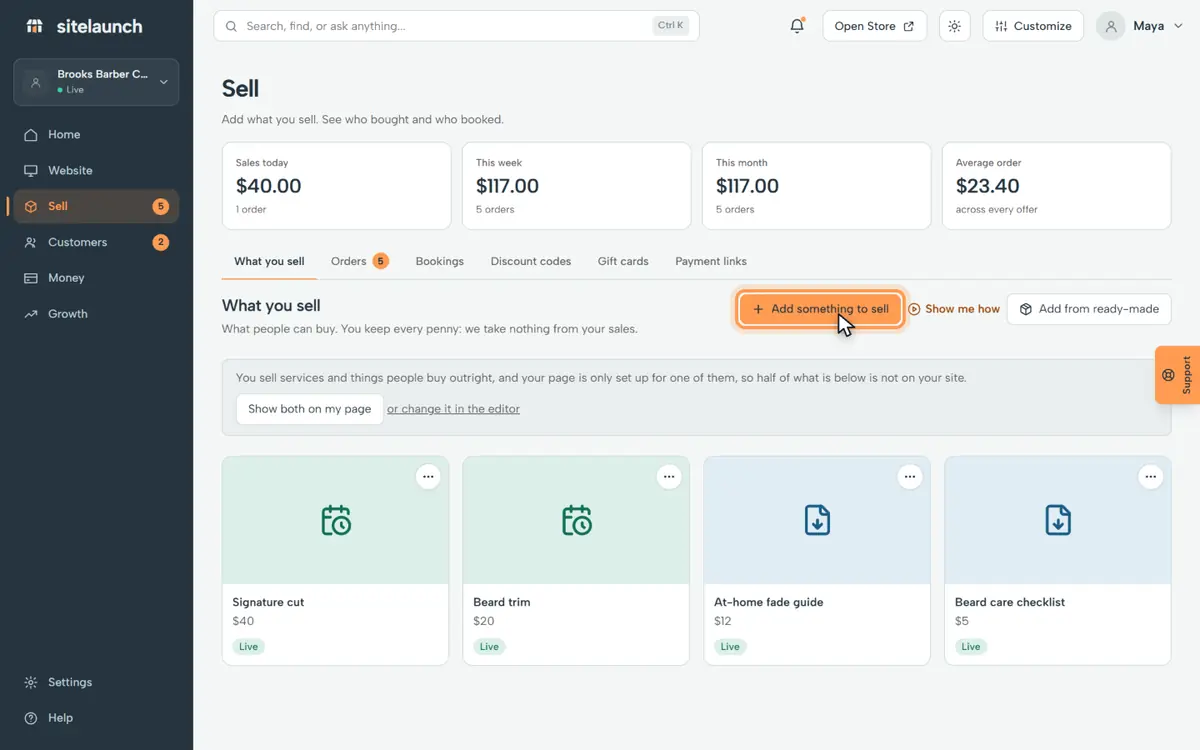
Task: Click the Beard care checklist download icon
Action: point(1058,521)
